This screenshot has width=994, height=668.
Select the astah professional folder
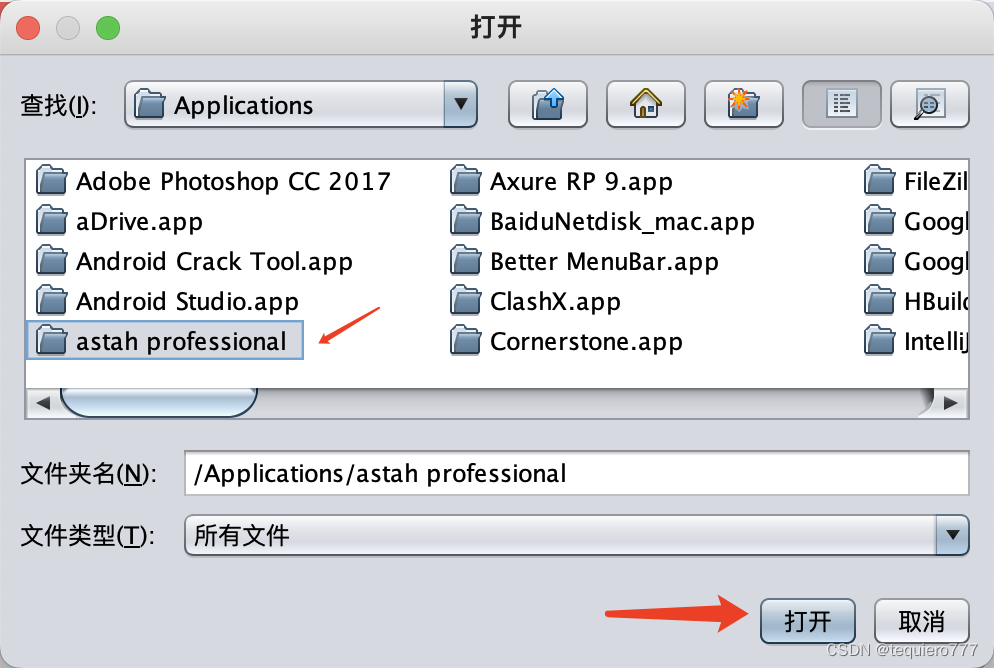pyautogui.click(x=165, y=341)
